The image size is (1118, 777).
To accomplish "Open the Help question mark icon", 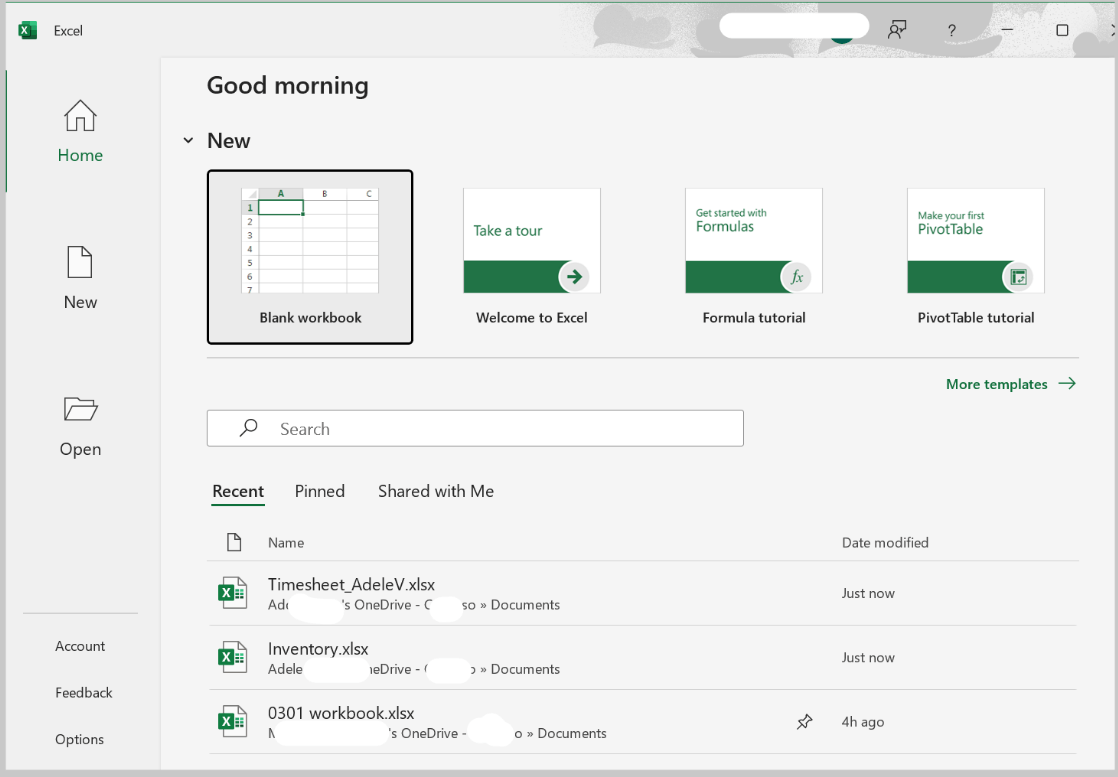I will point(951,31).
